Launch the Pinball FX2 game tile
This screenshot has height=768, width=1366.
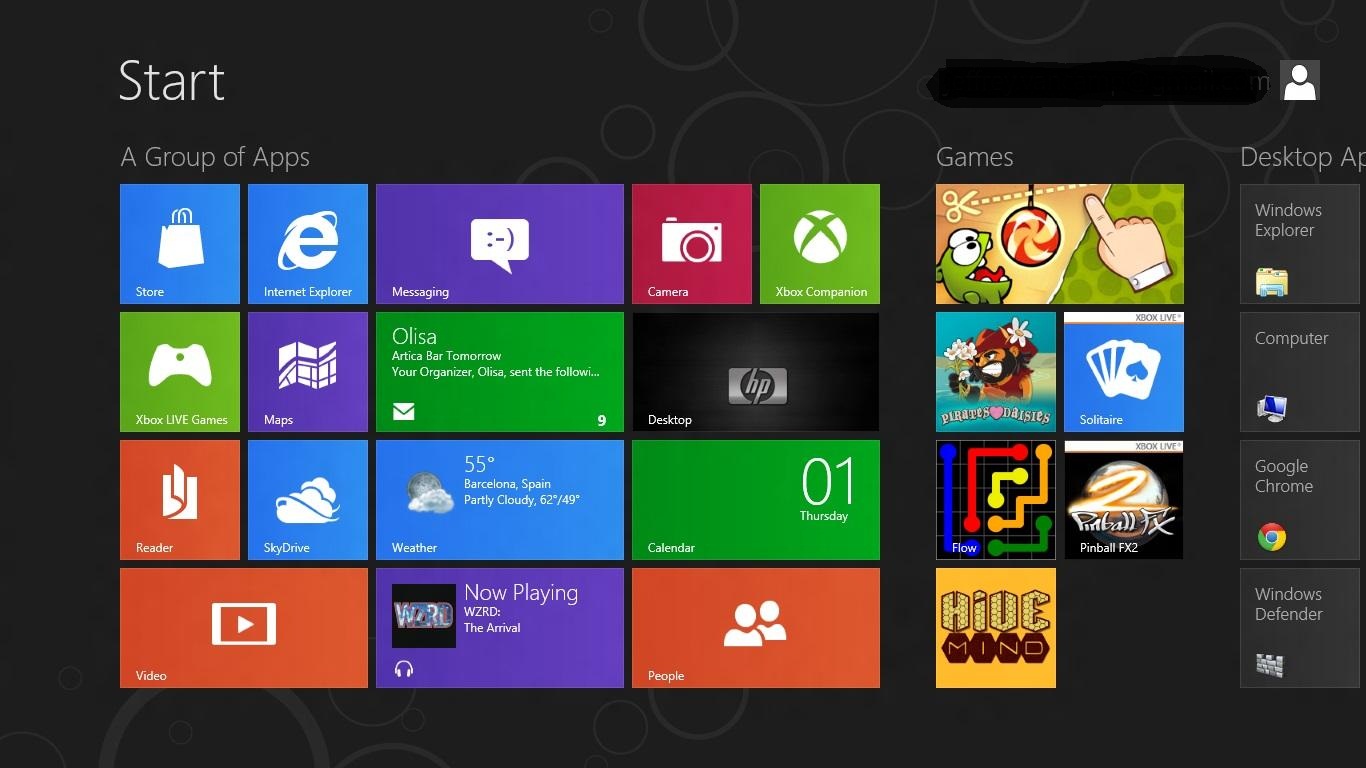(1124, 500)
